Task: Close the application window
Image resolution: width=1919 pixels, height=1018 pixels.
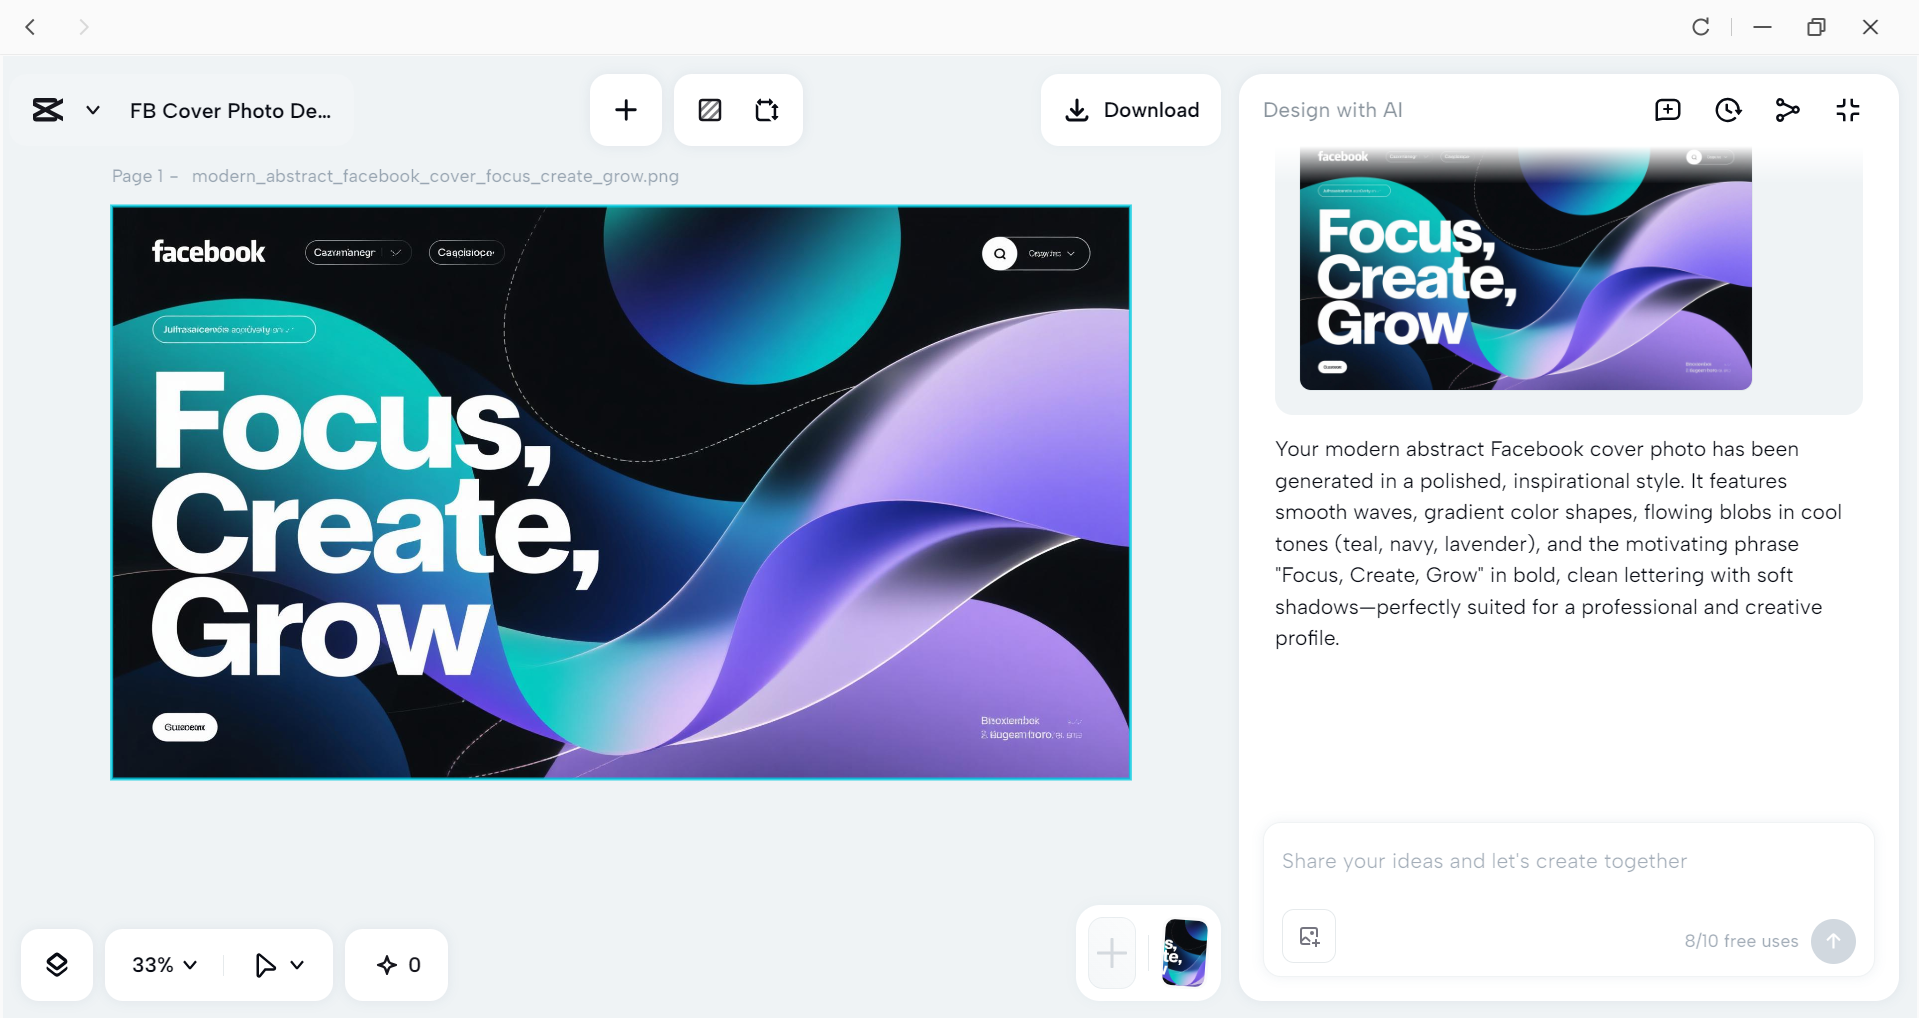Action: 1871,27
